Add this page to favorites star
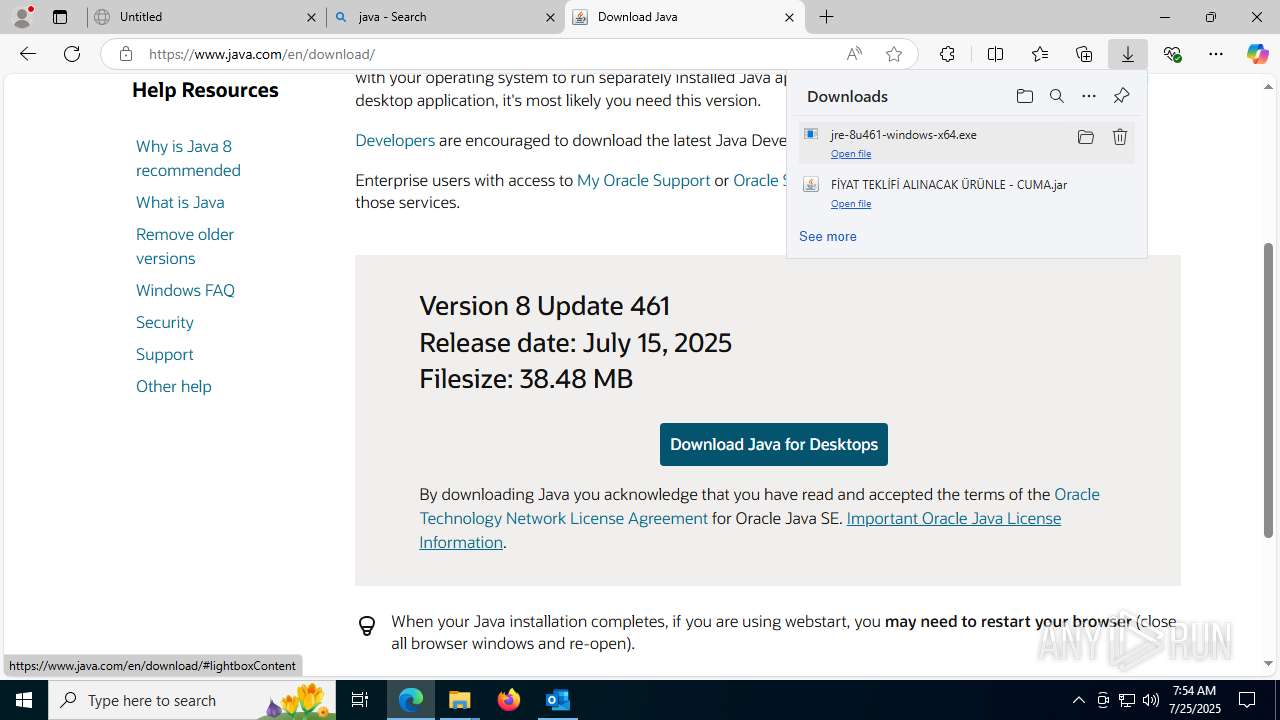 pyautogui.click(x=894, y=54)
